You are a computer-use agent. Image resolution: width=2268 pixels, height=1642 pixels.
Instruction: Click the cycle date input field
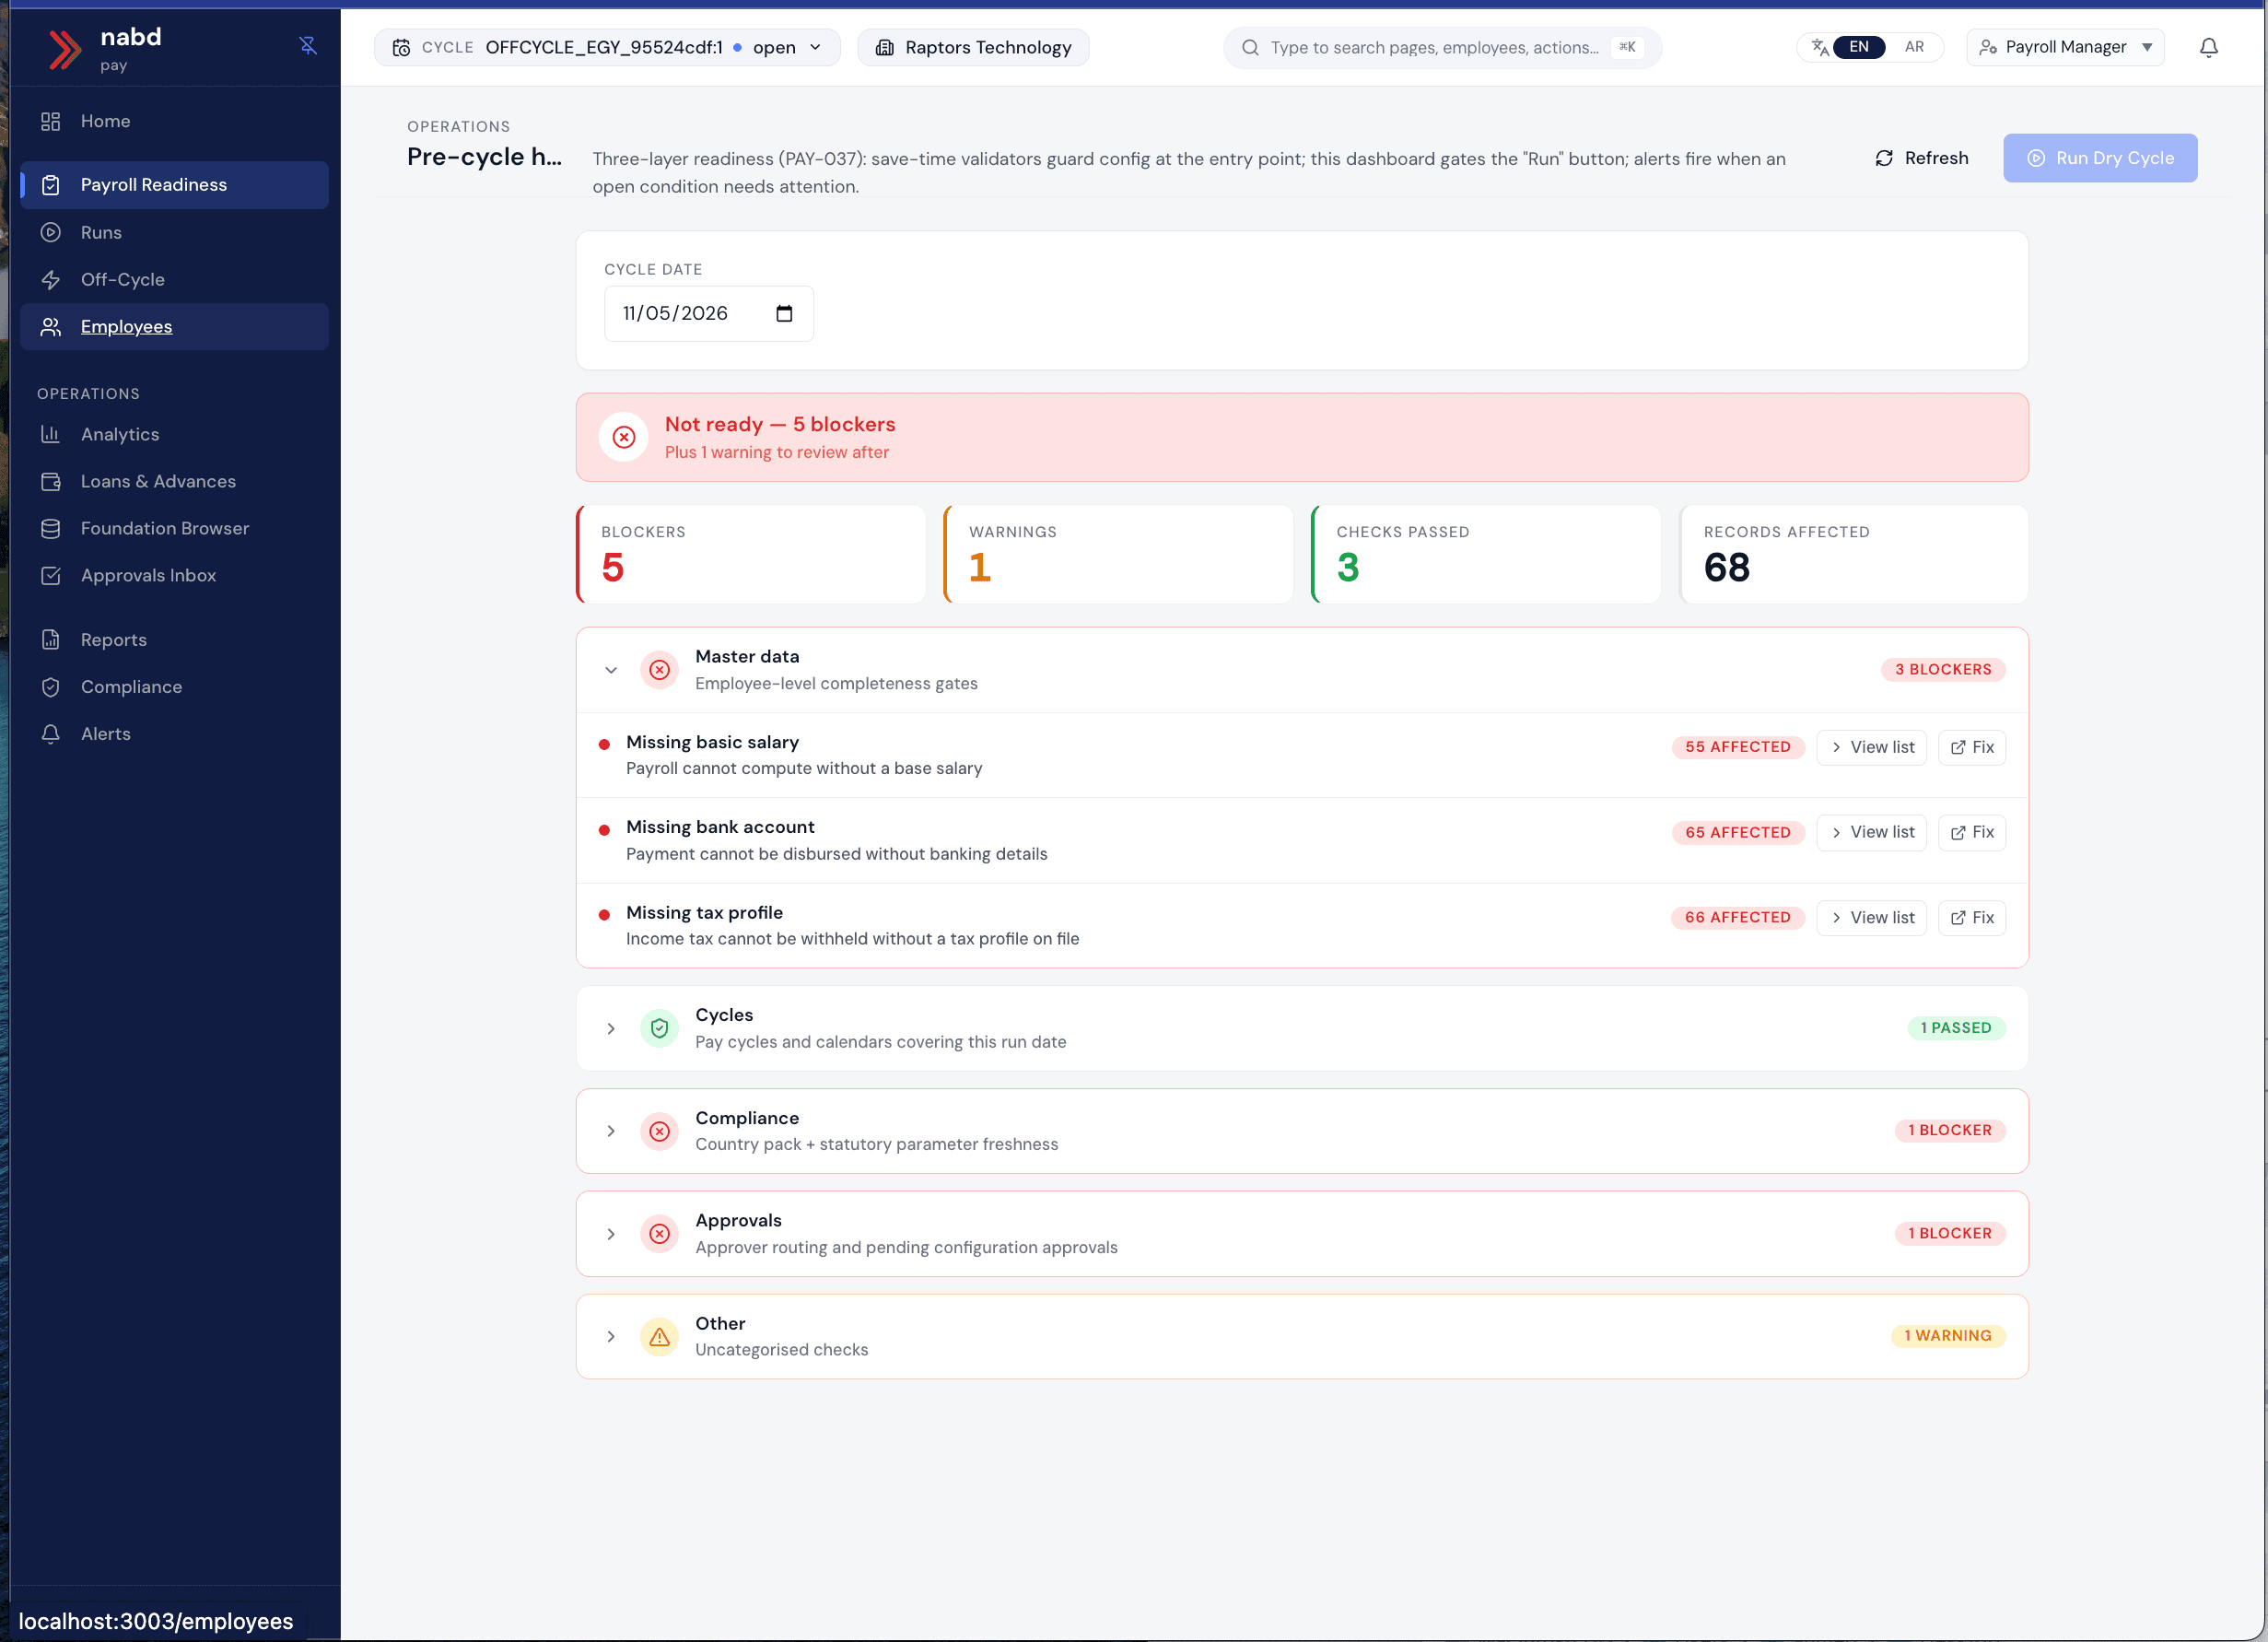point(708,313)
